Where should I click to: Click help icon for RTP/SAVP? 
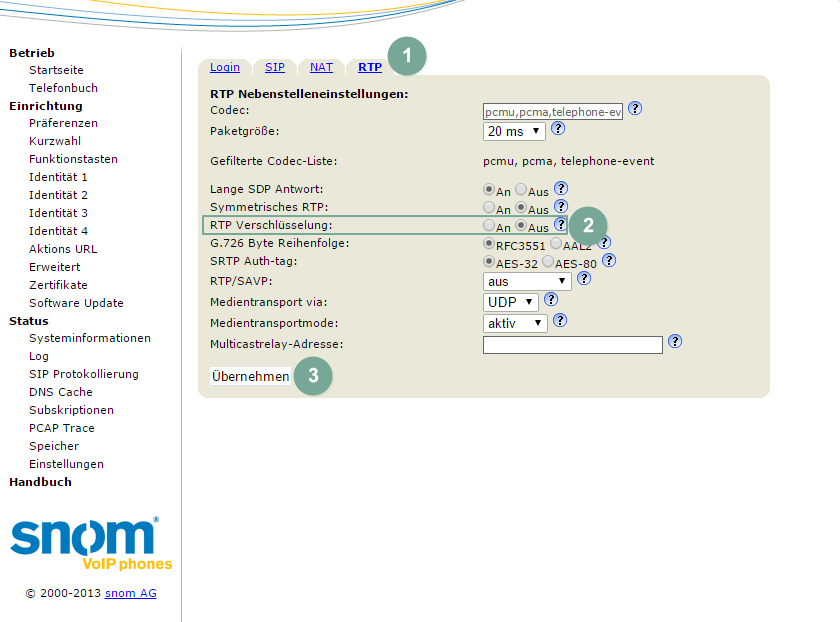click(x=584, y=279)
